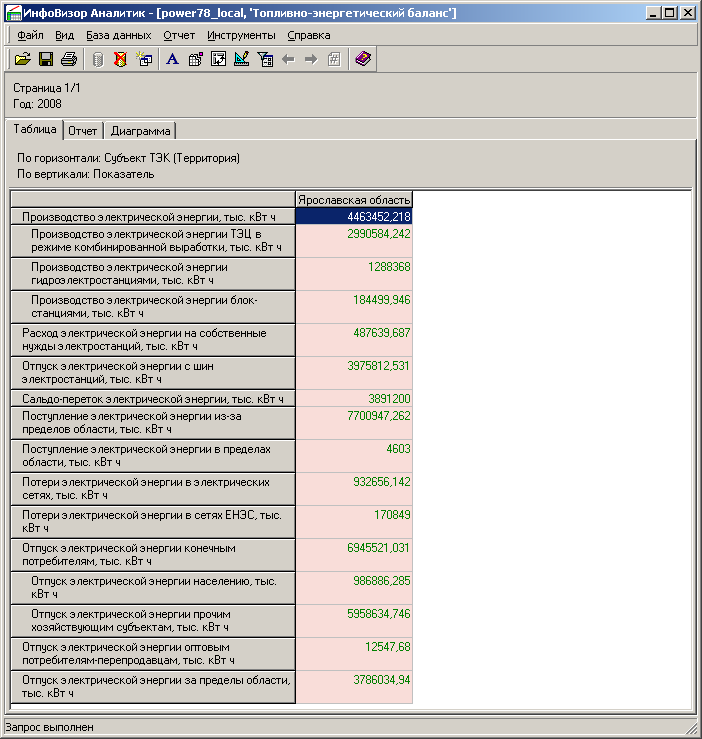
Task: Switch to the Отчет tab
Action: click(83, 131)
